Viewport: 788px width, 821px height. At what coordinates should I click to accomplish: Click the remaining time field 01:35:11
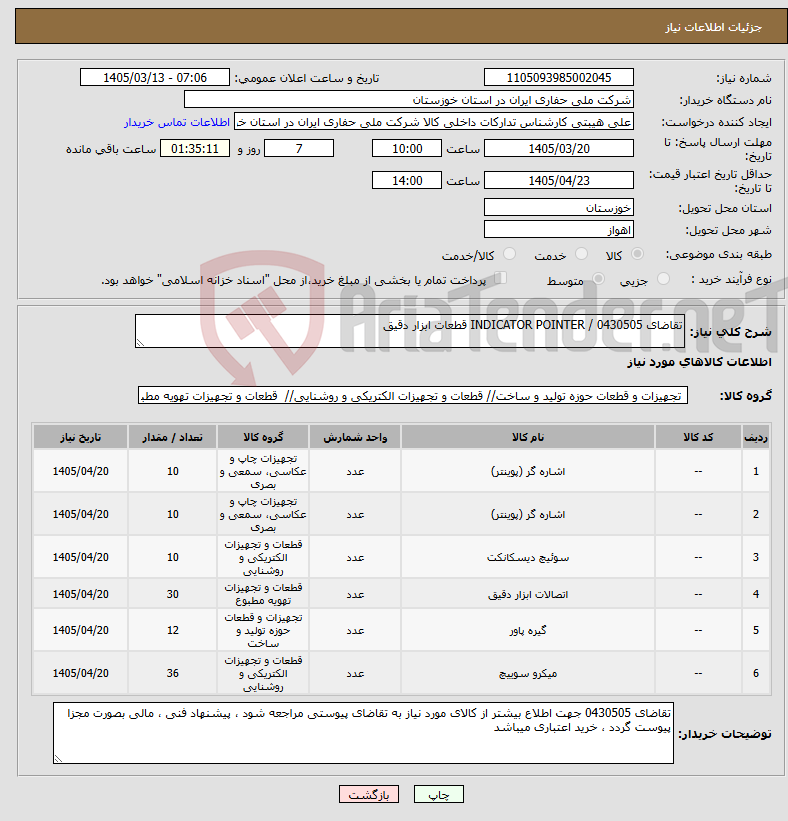[x=195, y=149]
